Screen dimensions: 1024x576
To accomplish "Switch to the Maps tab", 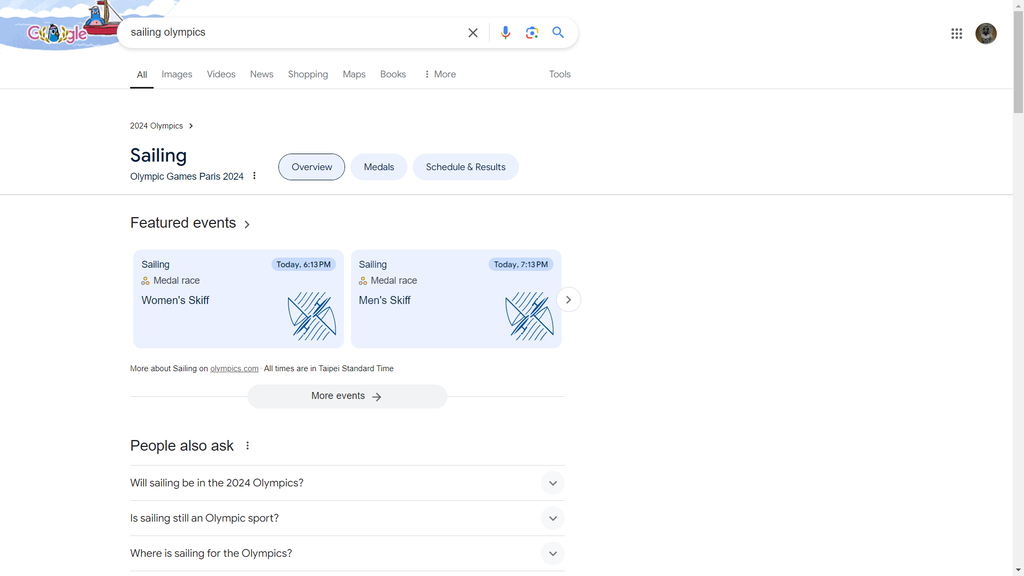I will click(x=354, y=74).
